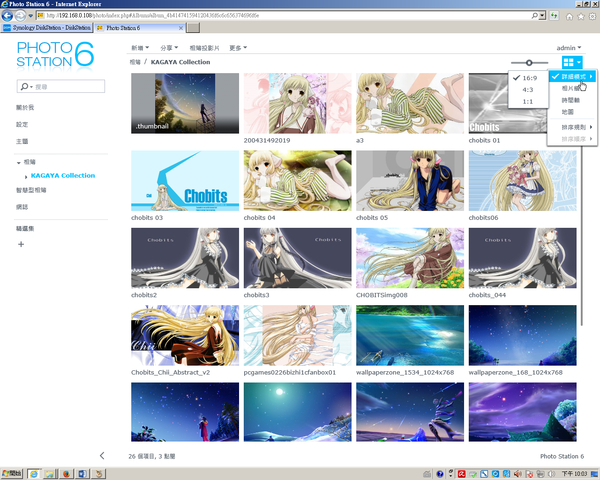Click the IE forward button

pyautogui.click(x=20, y=16)
